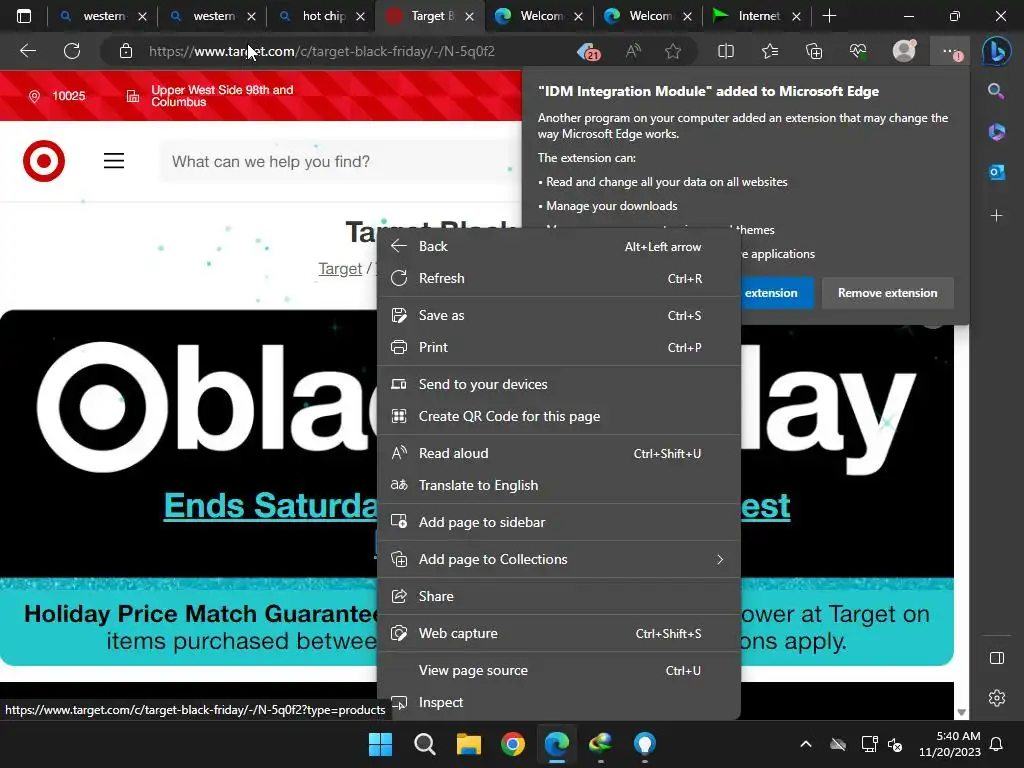The image size is (1024, 768).
Task: Select Inspect from the context menu
Action: click(558, 702)
